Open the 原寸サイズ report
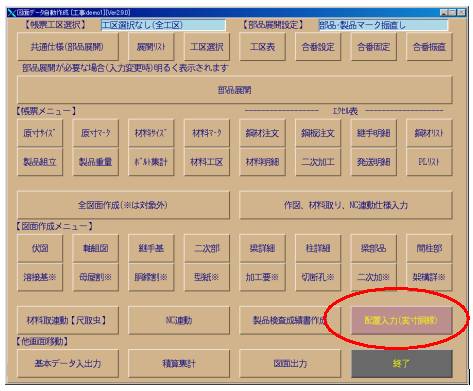The image size is (473, 391). click(x=40, y=133)
